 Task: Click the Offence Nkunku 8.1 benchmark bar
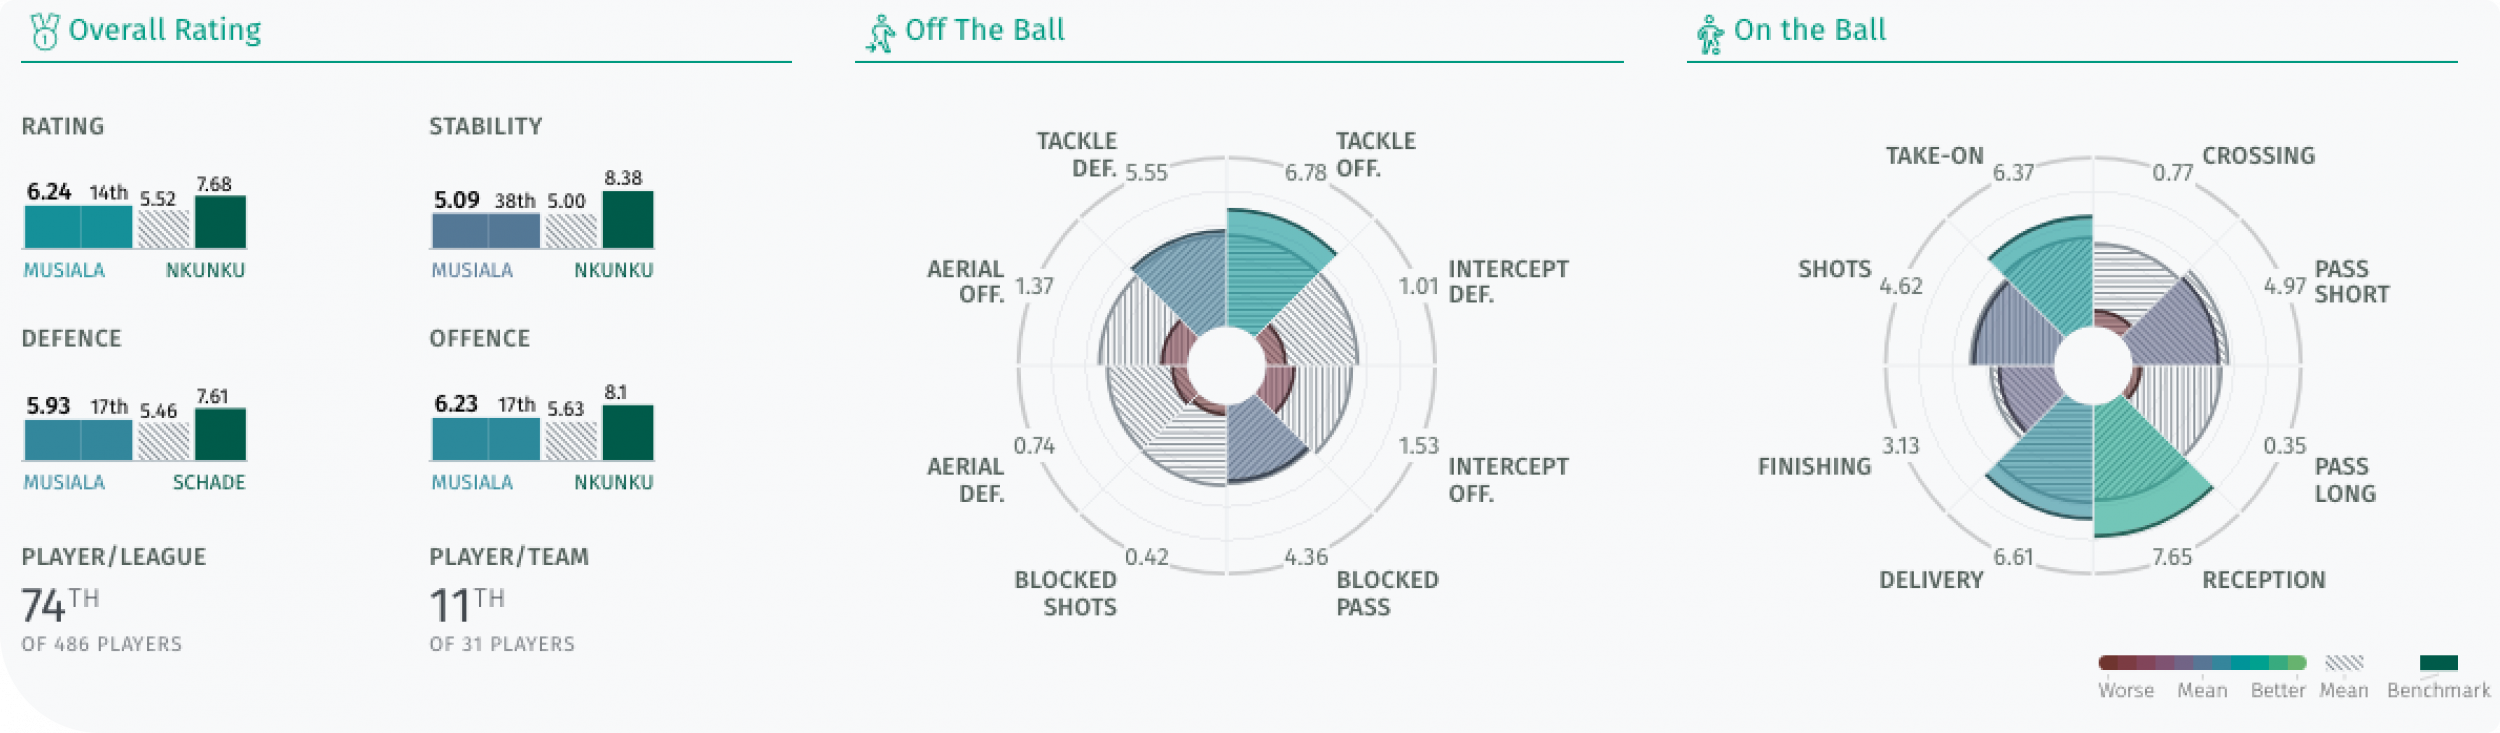point(628,432)
